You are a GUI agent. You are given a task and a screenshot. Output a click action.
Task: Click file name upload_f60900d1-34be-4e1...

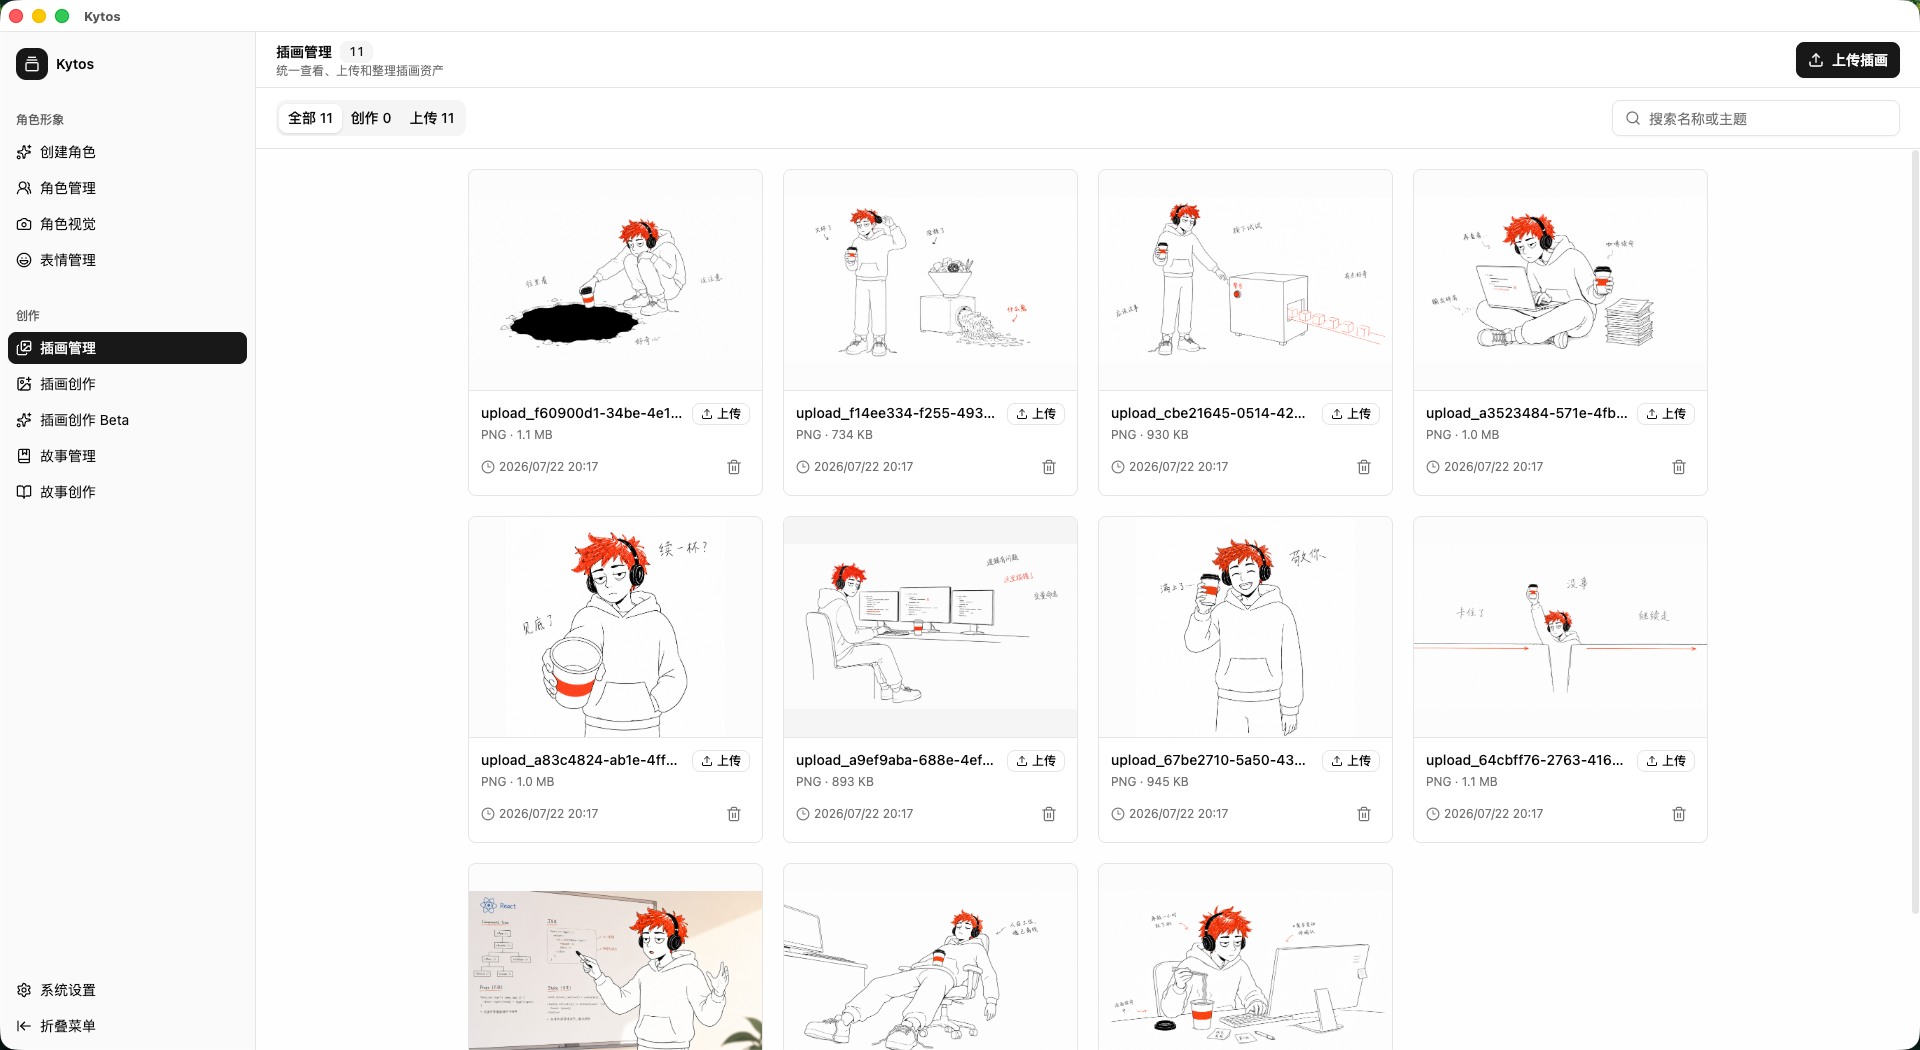click(581, 413)
